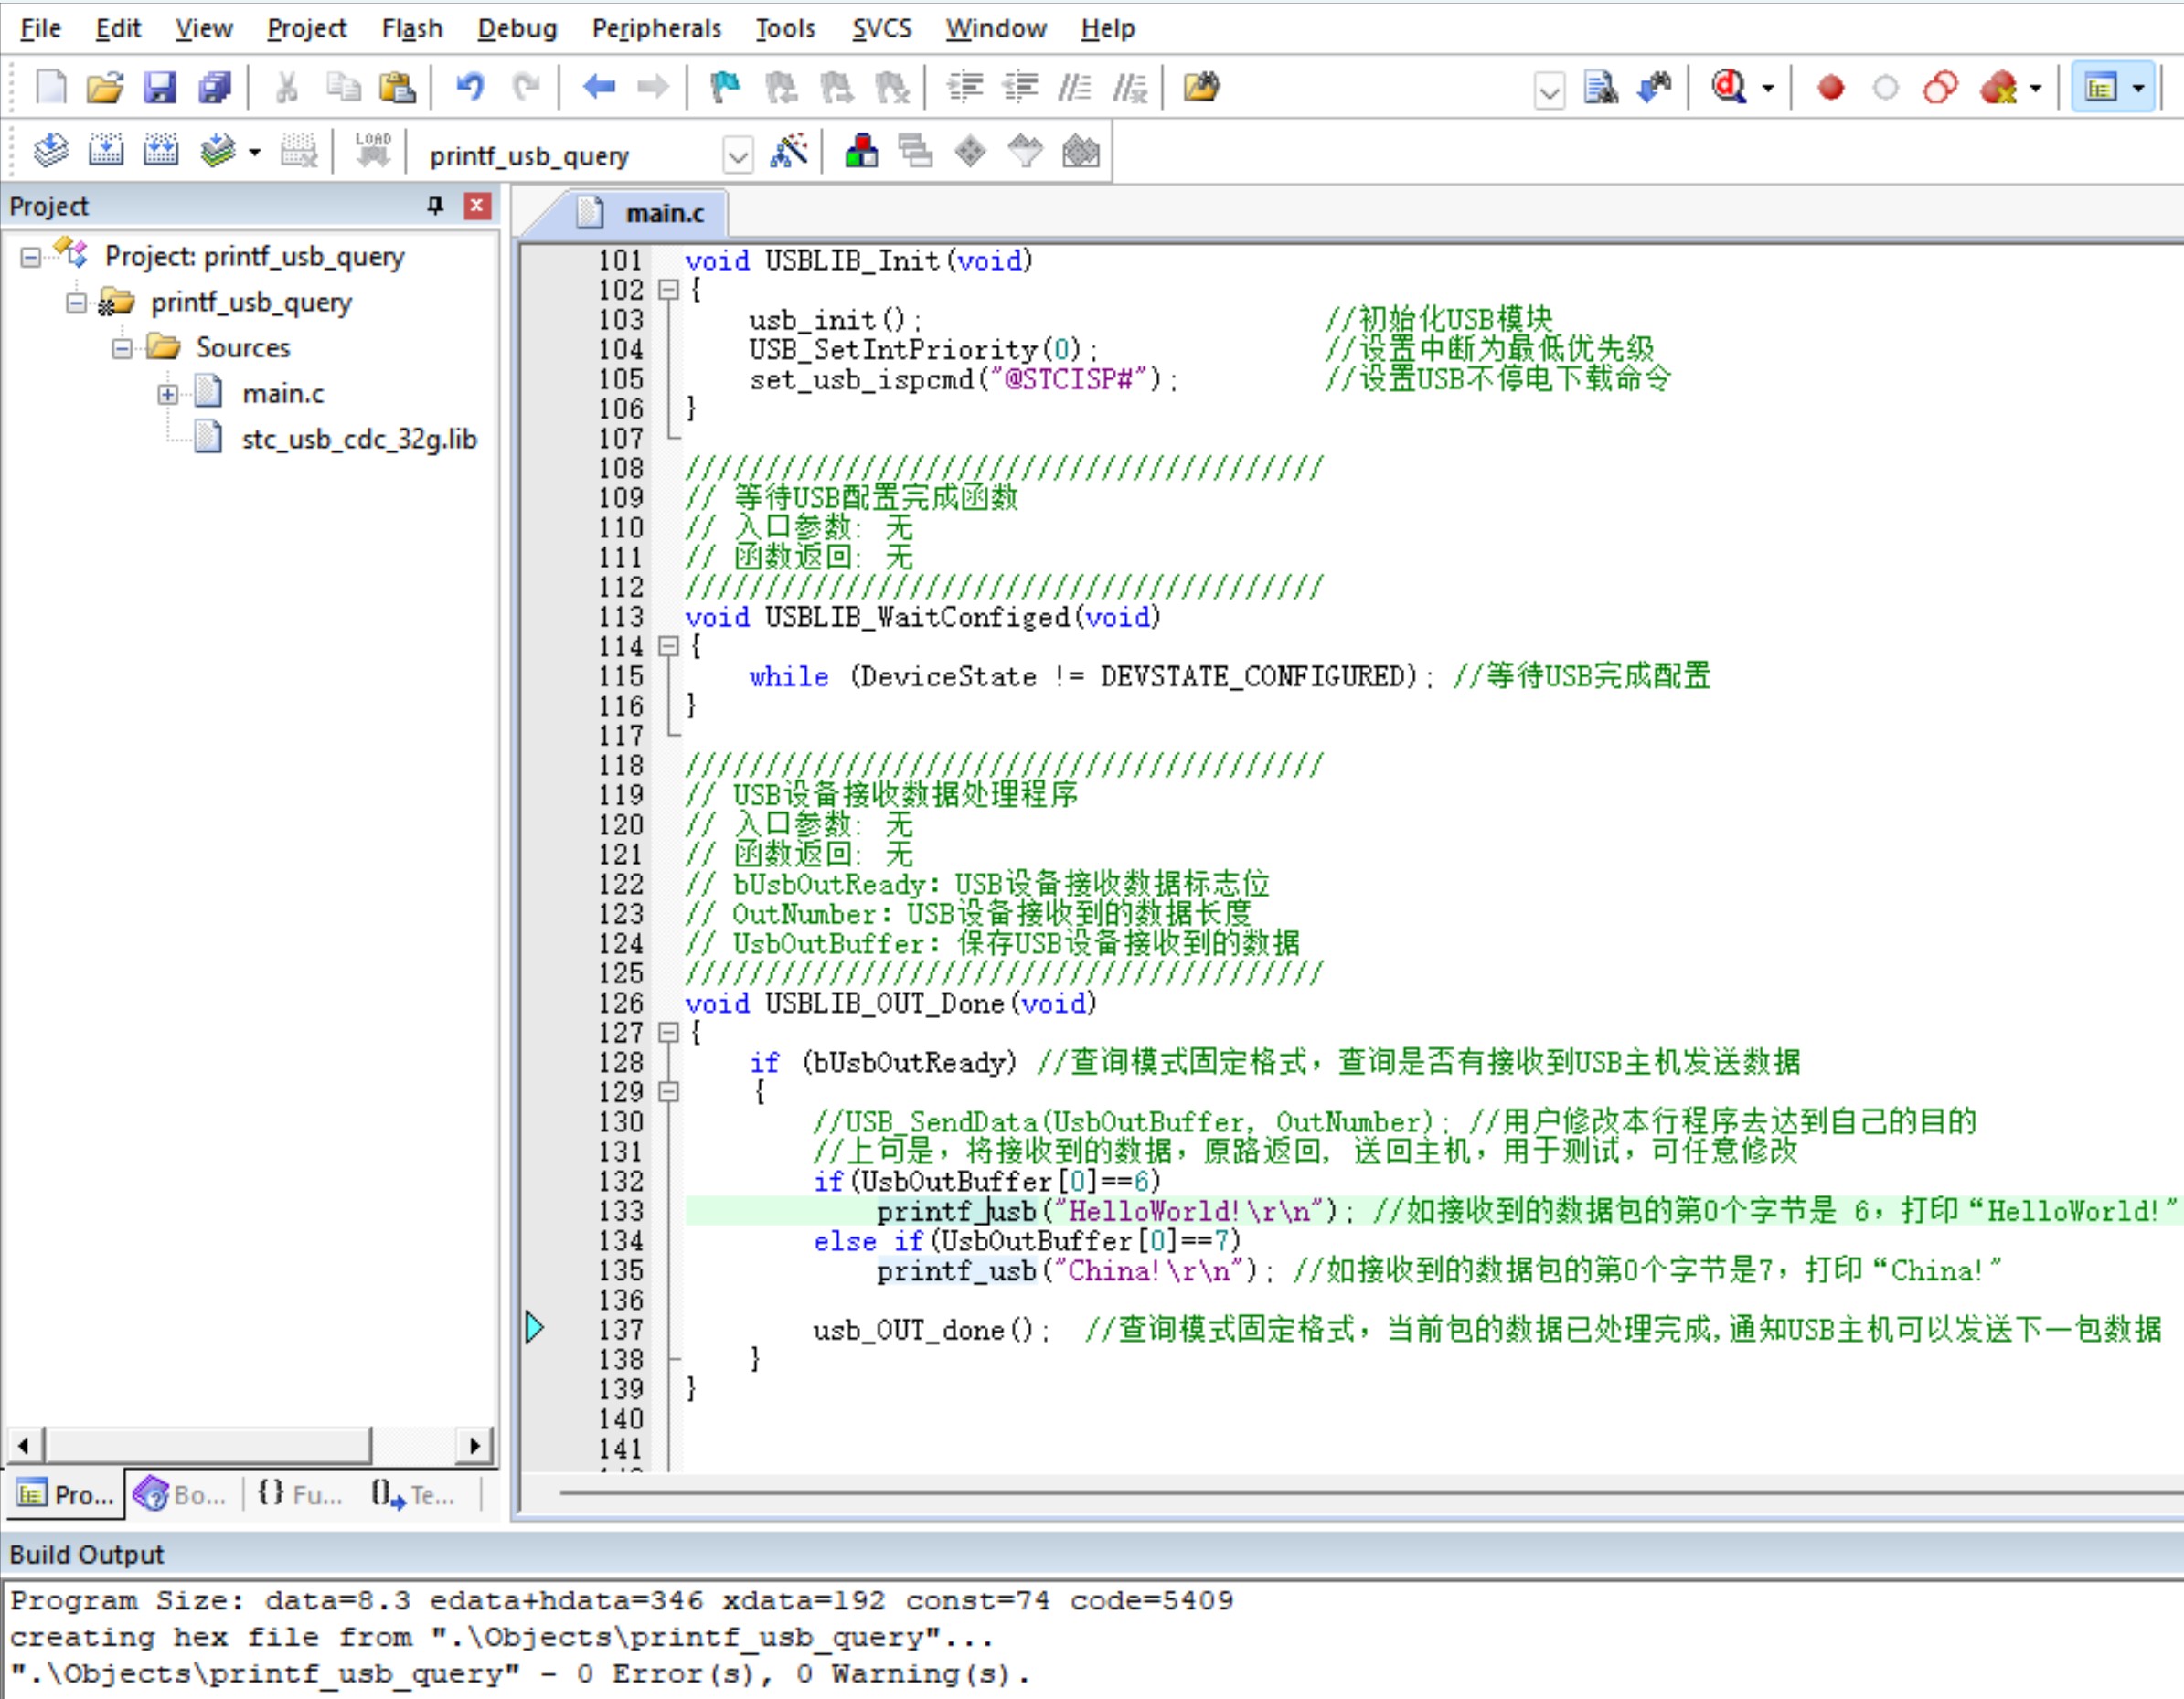This screenshot has height=1699, width=2184.
Task: Click the Paste clipboard icon
Action: (x=397, y=88)
